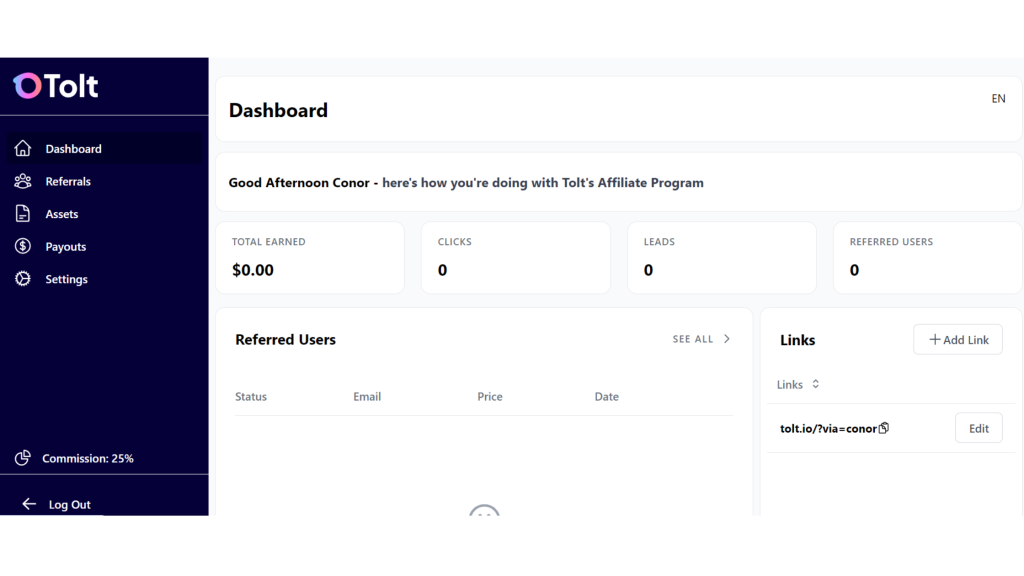Click the Total Earned stat card
Image resolution: width=1024 pixels, height=576 pixels.
point(310,258)
